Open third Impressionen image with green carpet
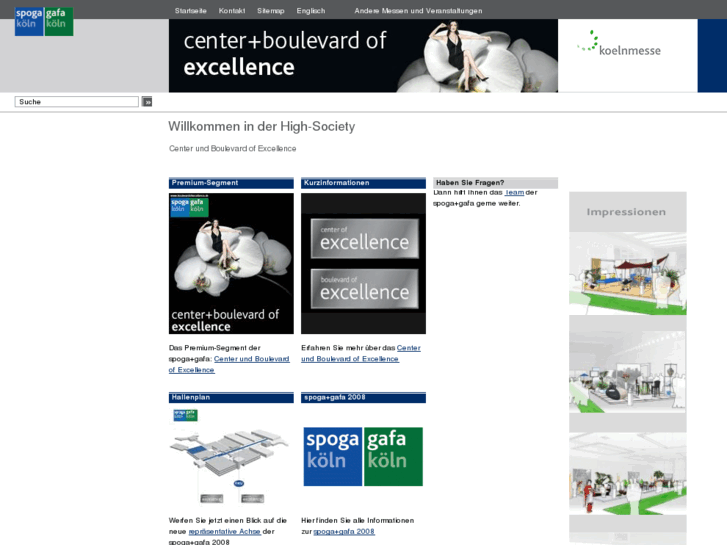Screen dimensions: 727x545 click(x=628, y=474)
